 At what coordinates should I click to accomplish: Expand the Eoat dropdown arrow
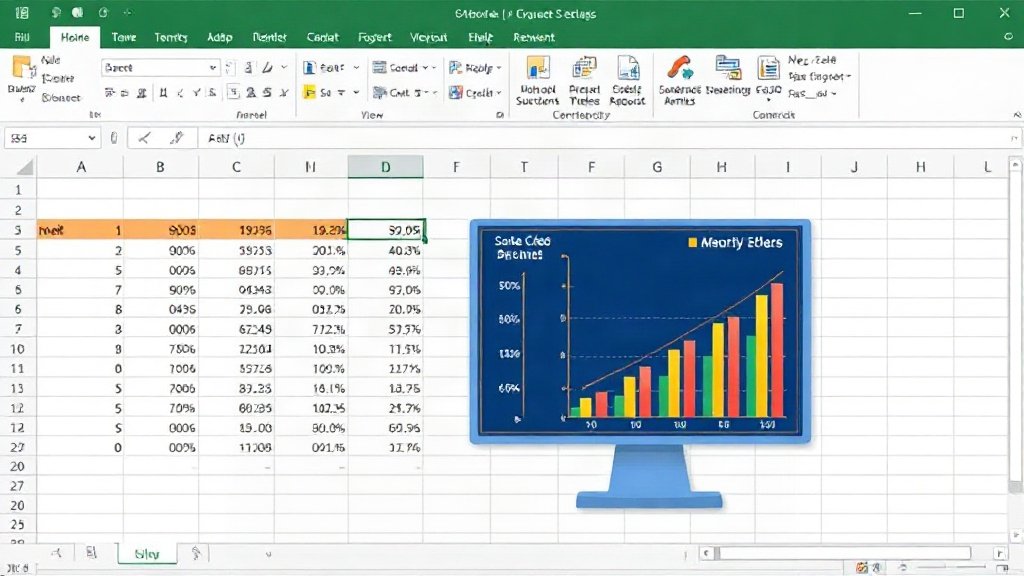tap(356, 67)
